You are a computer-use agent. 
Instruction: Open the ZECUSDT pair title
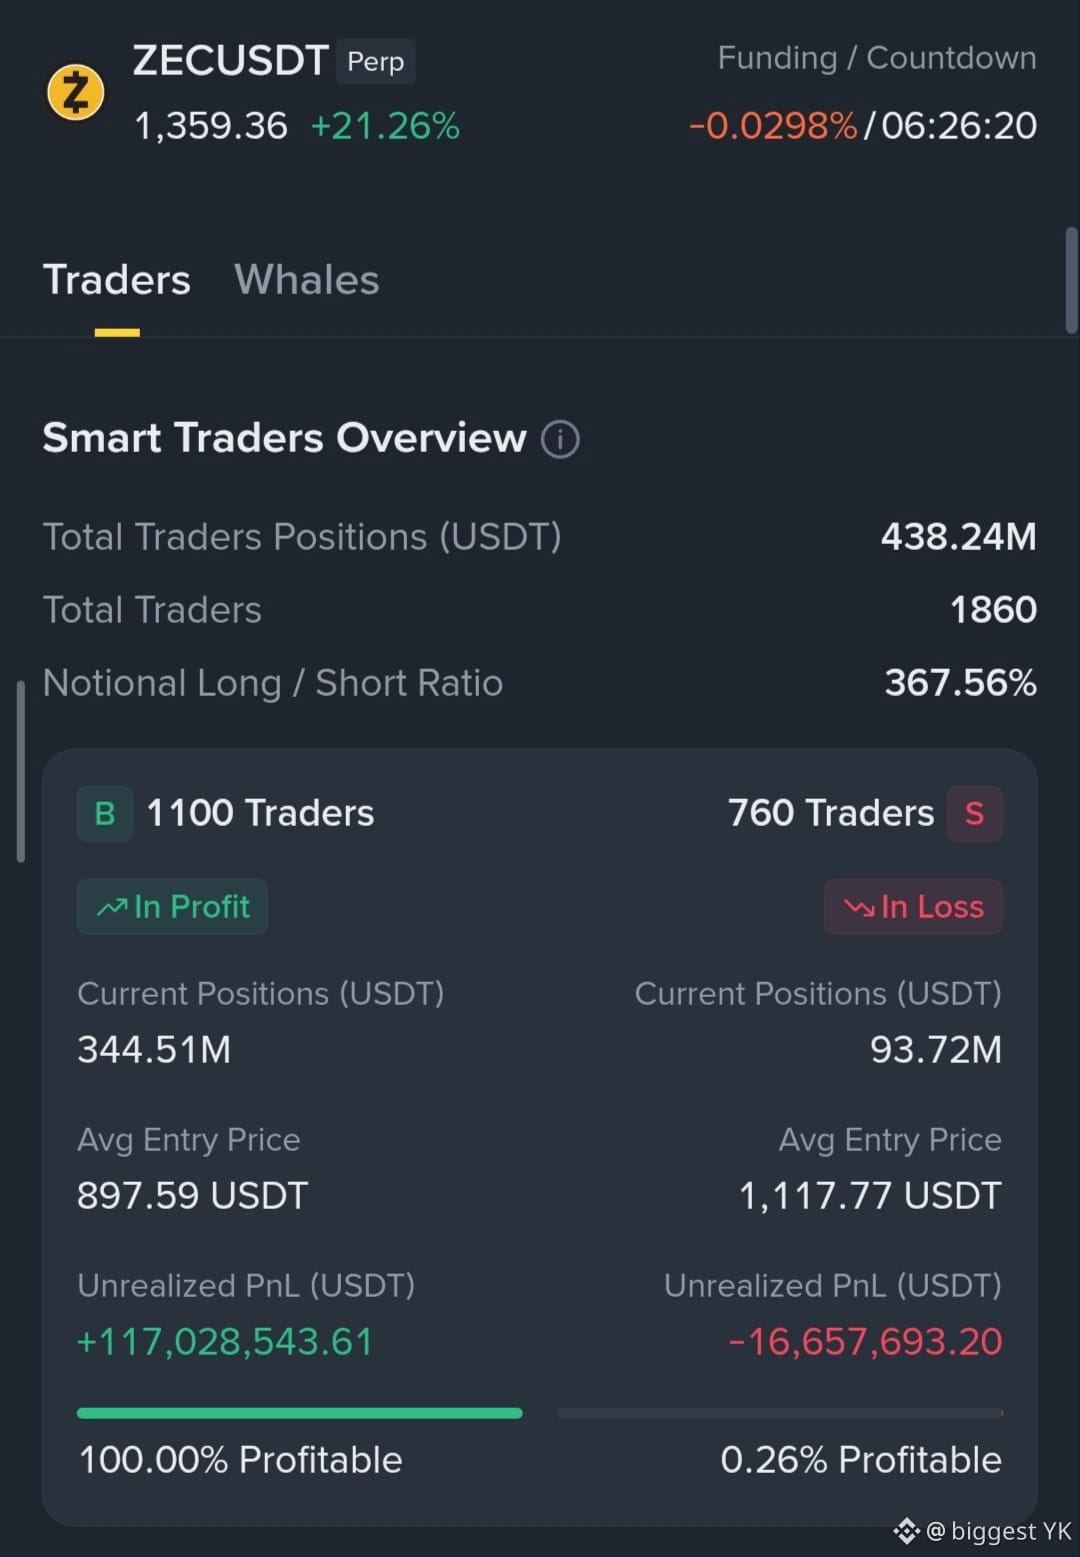point(230,61)
